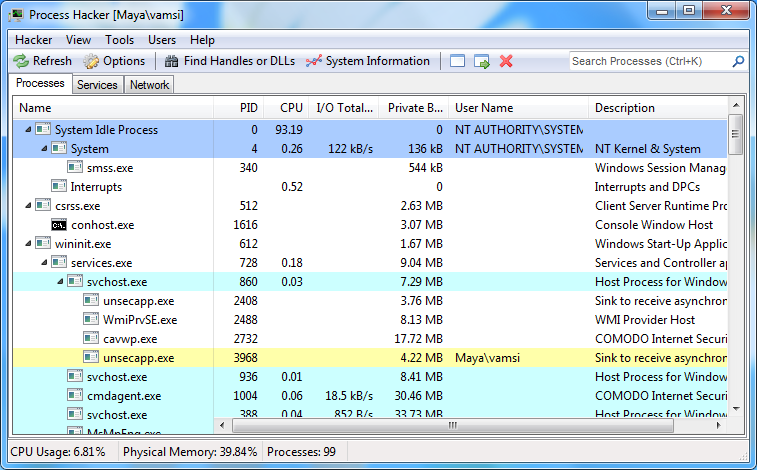Viewport: 757px width, 470px height.
Task: Click the Maya\vamsi user name cell
Action: 487,358
